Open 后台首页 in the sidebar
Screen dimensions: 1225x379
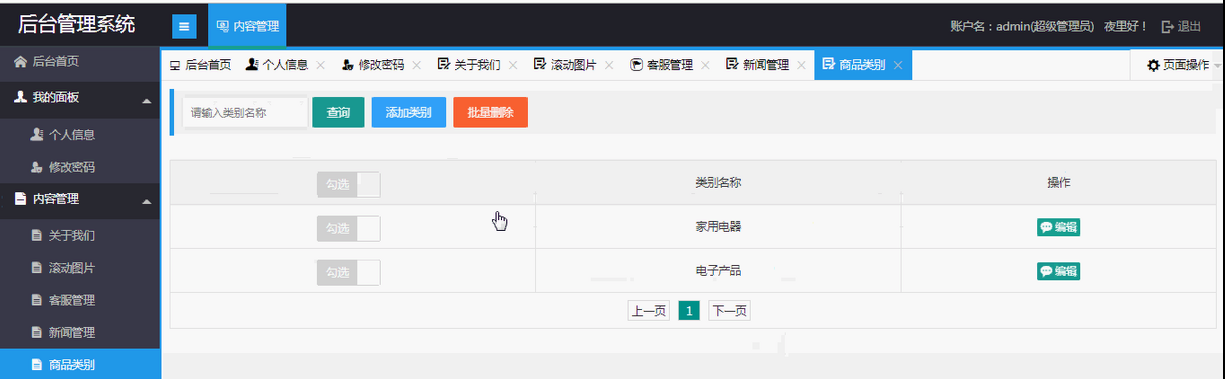pyautogui.click(x=80, y=62)
